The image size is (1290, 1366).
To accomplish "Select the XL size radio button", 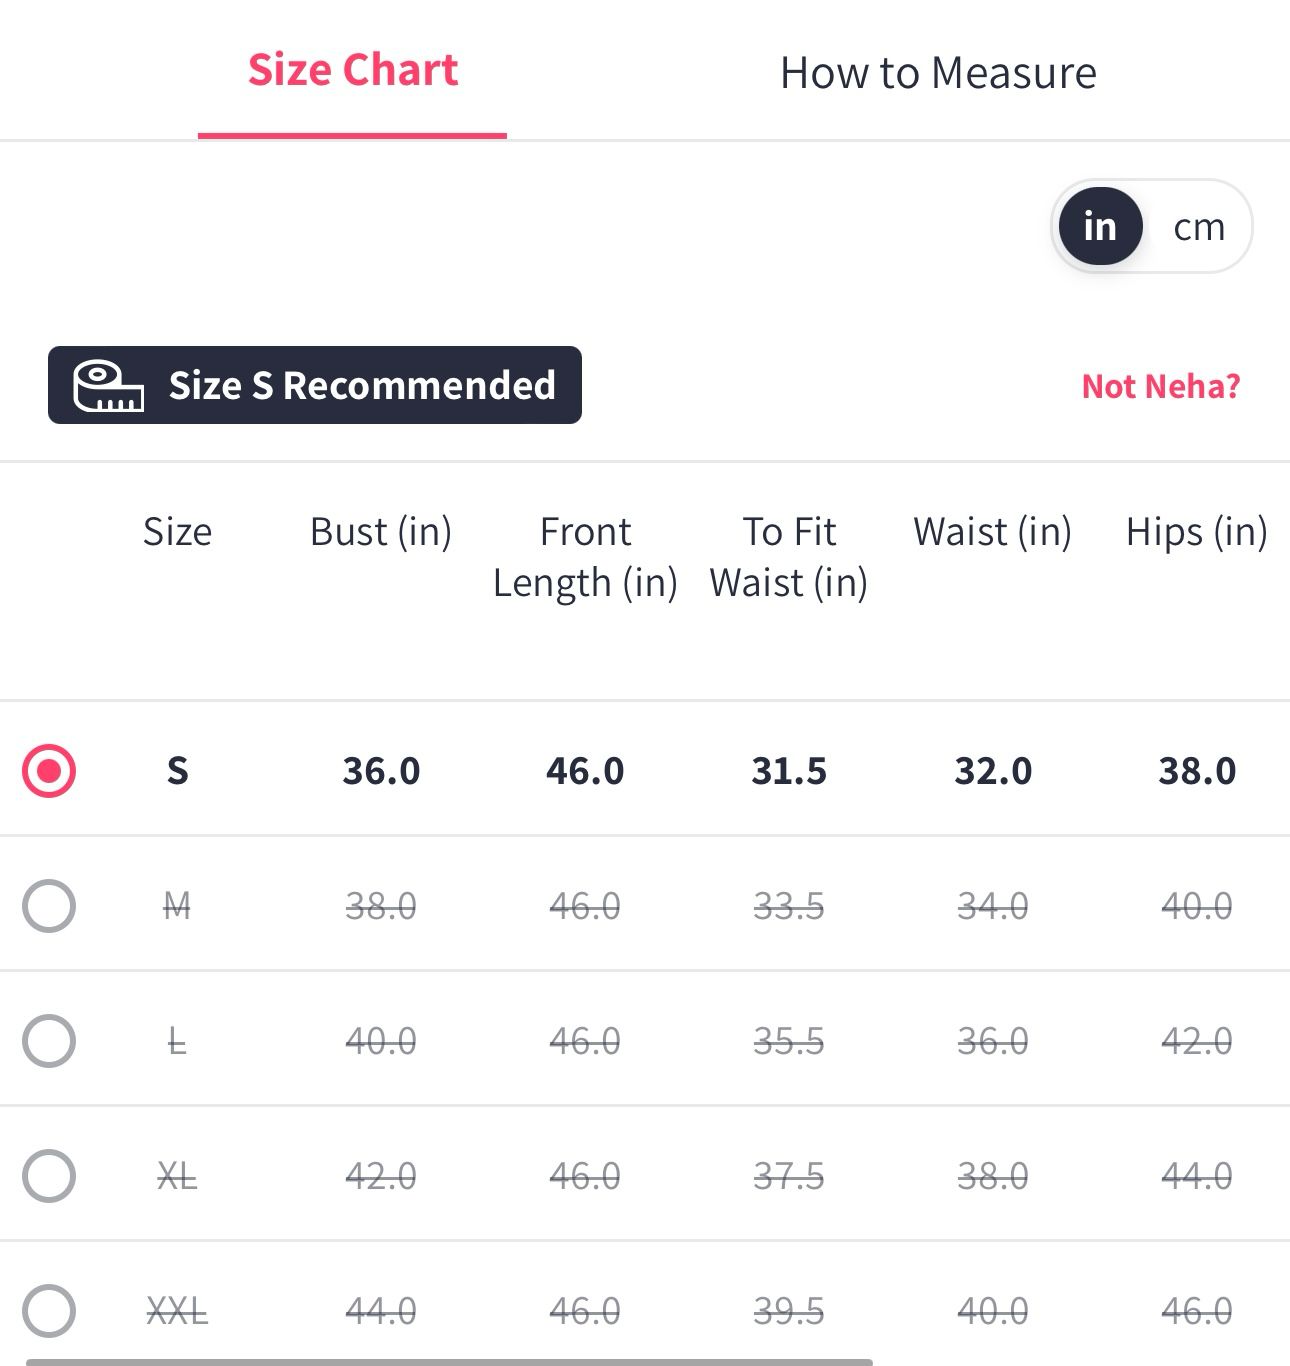I will [x=49, y=1176].
